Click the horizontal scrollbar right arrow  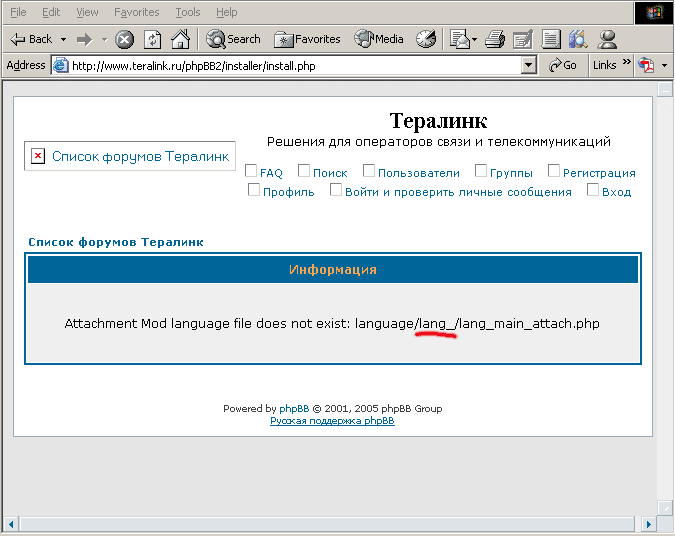(648, 524)
